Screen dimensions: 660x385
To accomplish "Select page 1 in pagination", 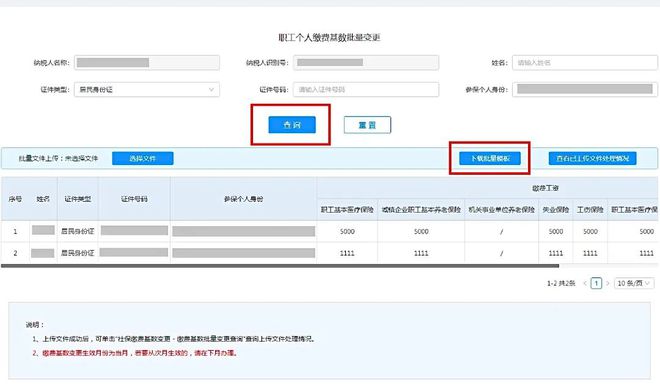I will pyautogui.click(x=596, y=283).
